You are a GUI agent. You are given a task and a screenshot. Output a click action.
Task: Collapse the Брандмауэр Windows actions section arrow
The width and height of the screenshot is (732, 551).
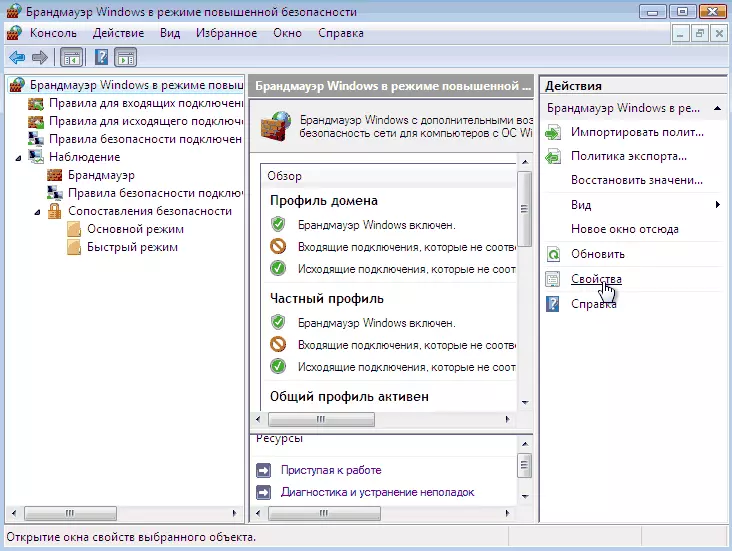tap(722, 108)
